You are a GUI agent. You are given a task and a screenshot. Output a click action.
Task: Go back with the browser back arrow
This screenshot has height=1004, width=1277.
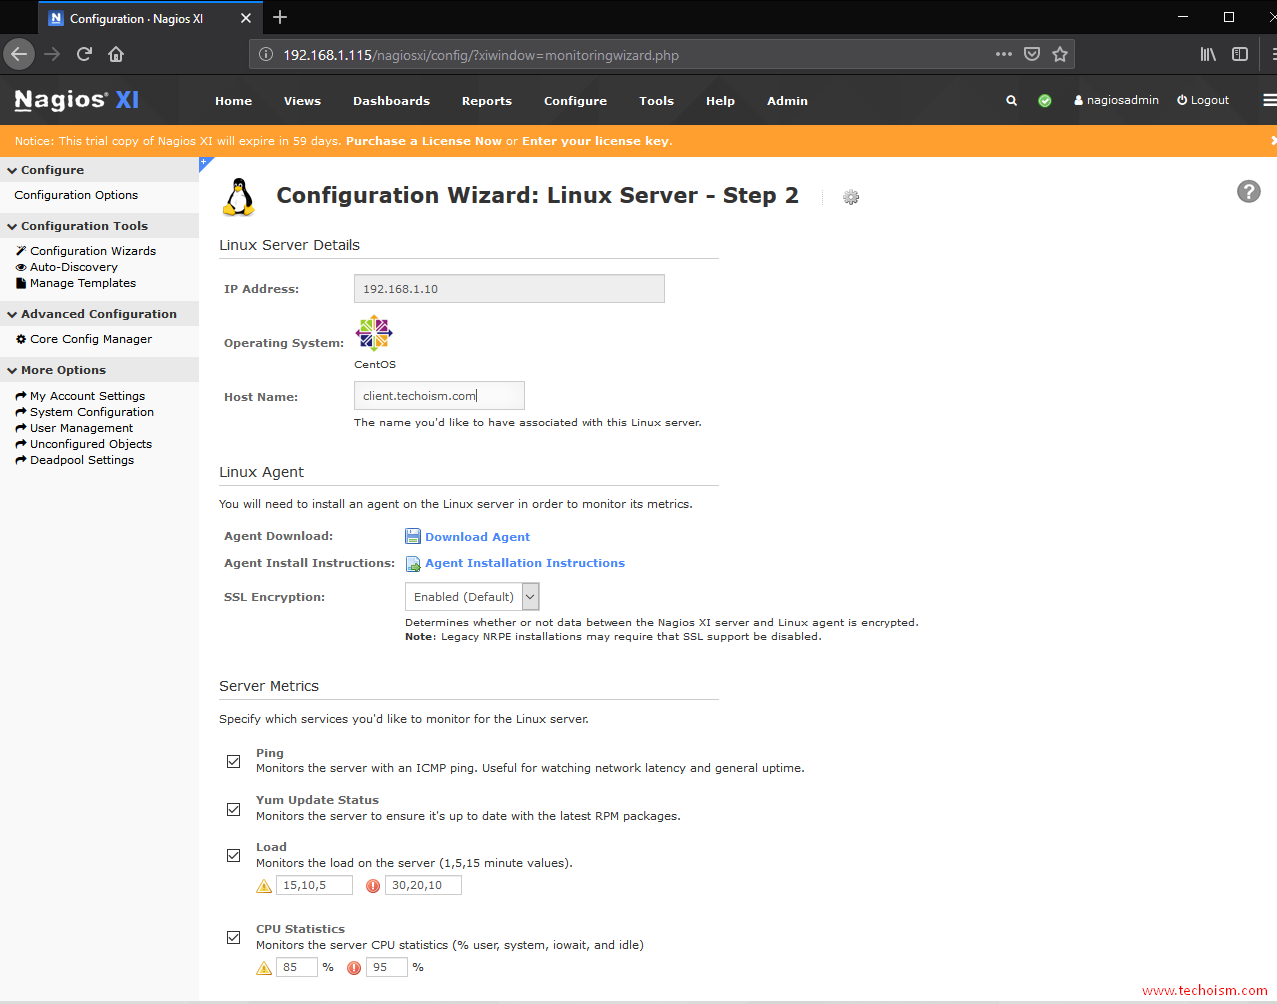click(x=19, y=54)
